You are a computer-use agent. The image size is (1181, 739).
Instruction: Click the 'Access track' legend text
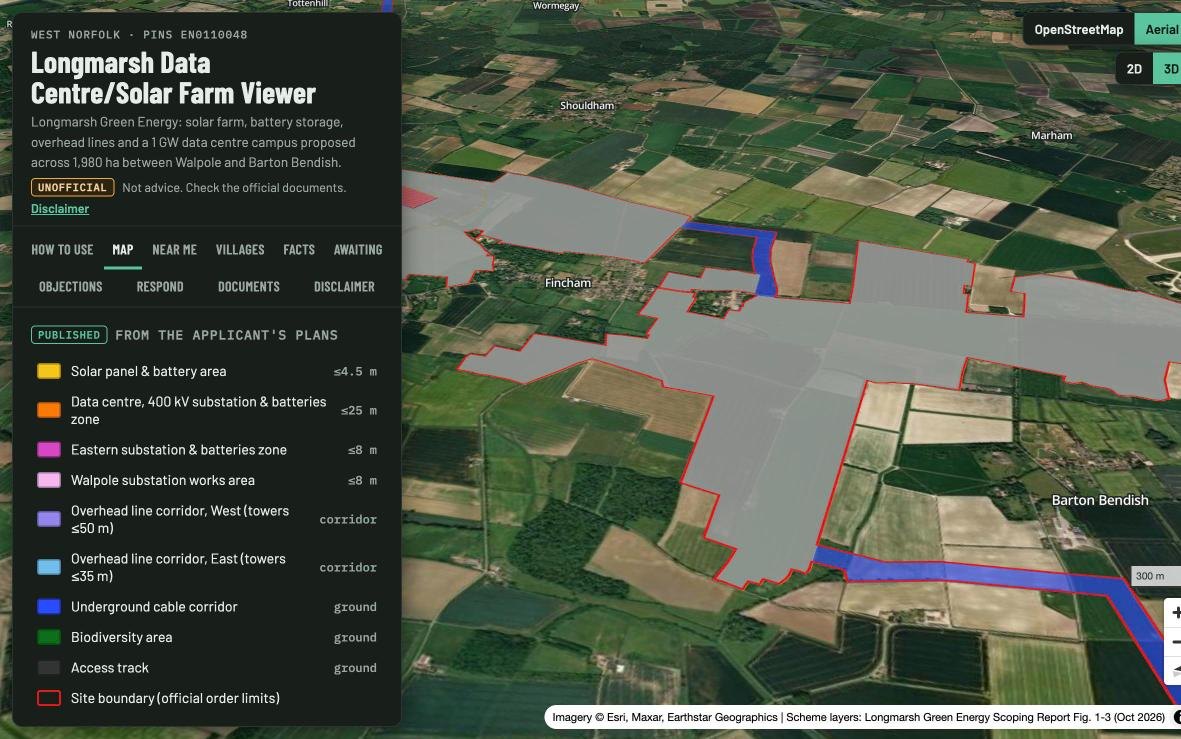click(x=109, y=667)
